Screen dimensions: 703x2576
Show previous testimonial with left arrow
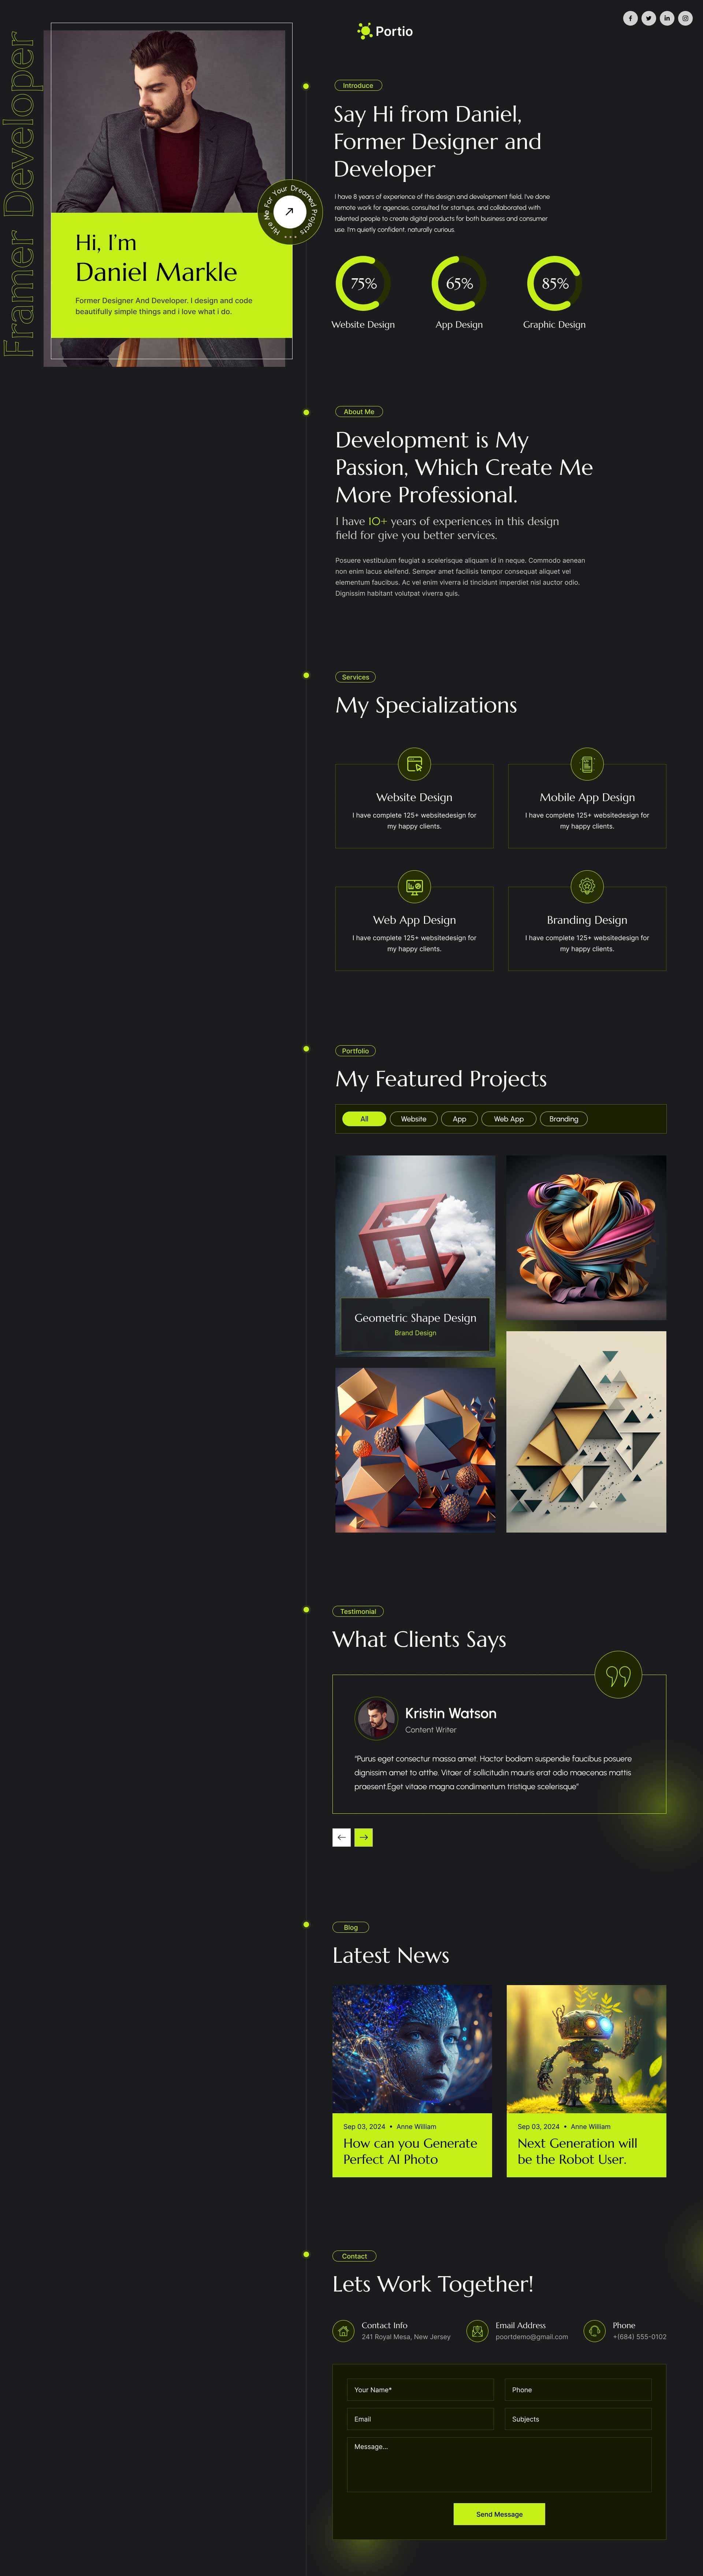(341, 1837)
